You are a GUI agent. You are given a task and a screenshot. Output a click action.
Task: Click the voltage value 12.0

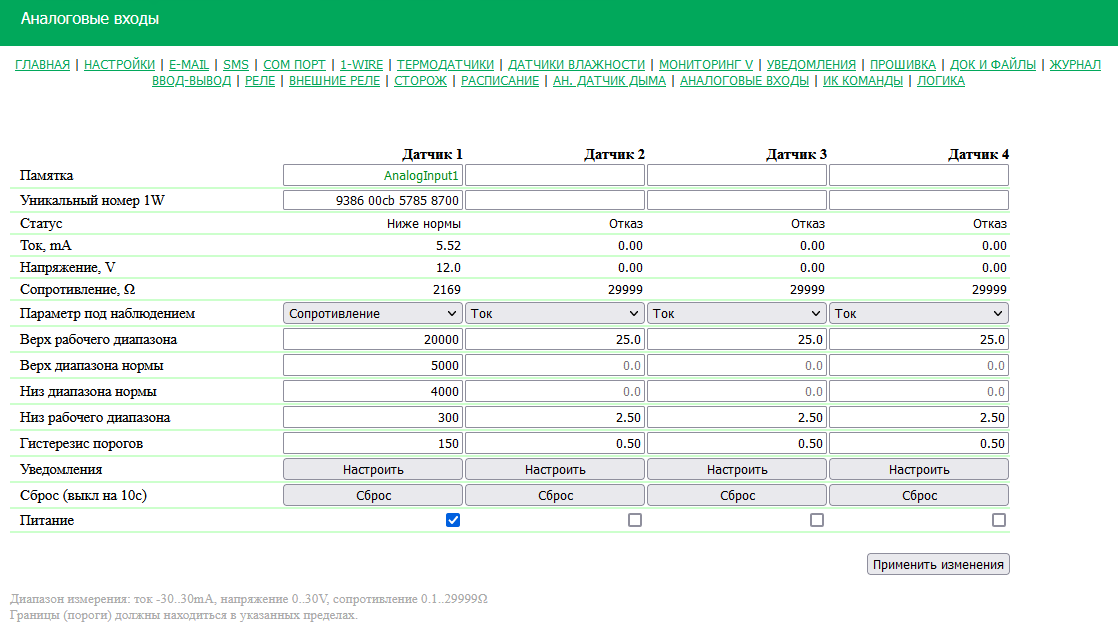coord(448,268)
